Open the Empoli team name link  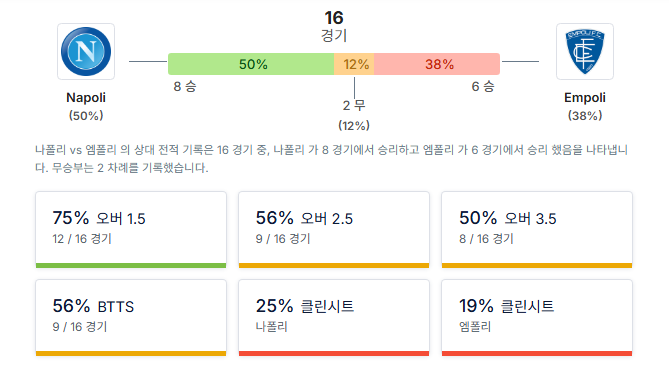(585, 98)
